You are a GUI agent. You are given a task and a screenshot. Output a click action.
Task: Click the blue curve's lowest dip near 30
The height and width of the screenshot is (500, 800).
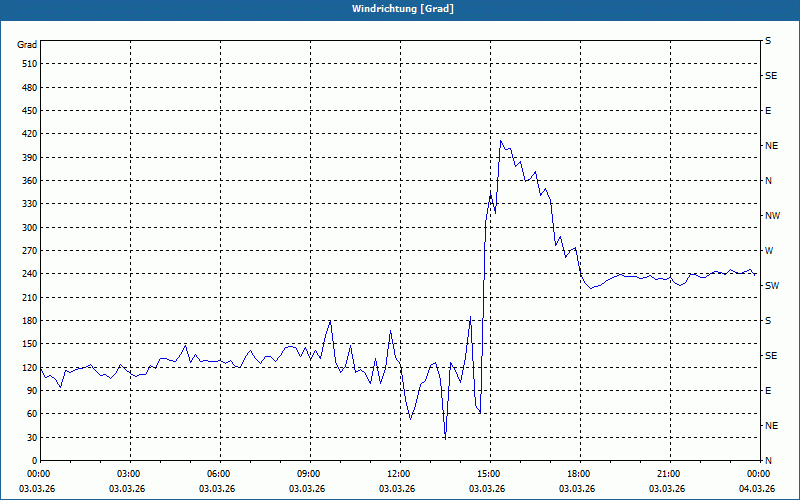click(445, 439)
